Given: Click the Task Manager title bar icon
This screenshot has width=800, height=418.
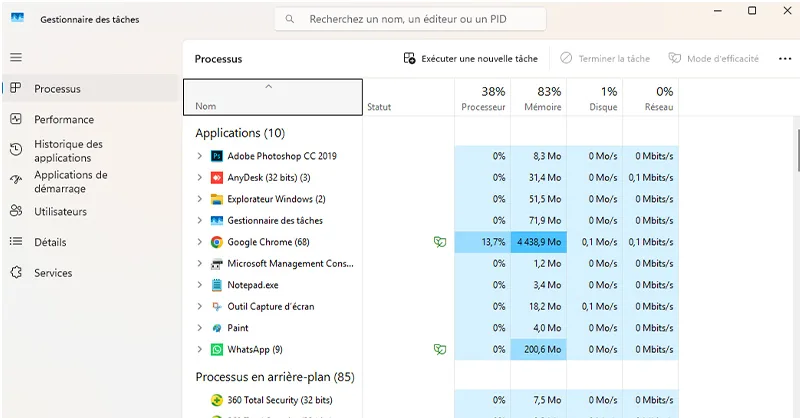Looking at the screenshot, I should tap(17, 18).
